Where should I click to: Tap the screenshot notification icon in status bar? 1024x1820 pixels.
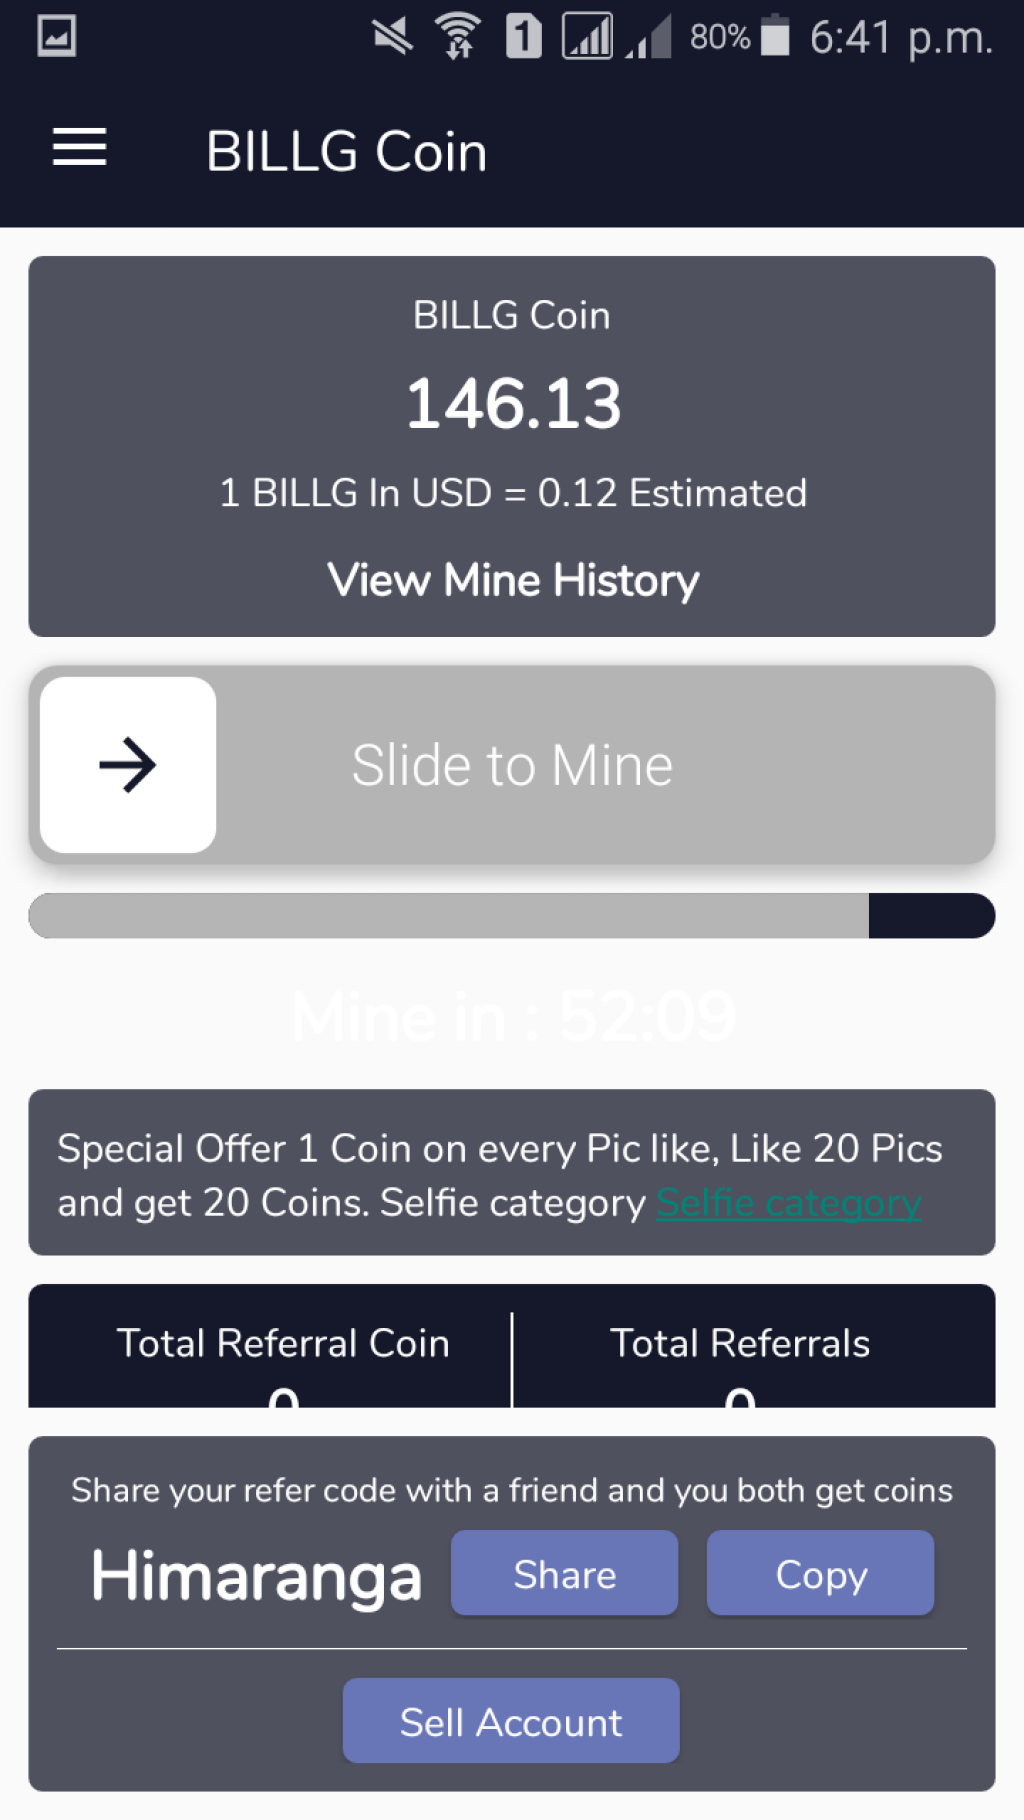(x=56, y=37)
